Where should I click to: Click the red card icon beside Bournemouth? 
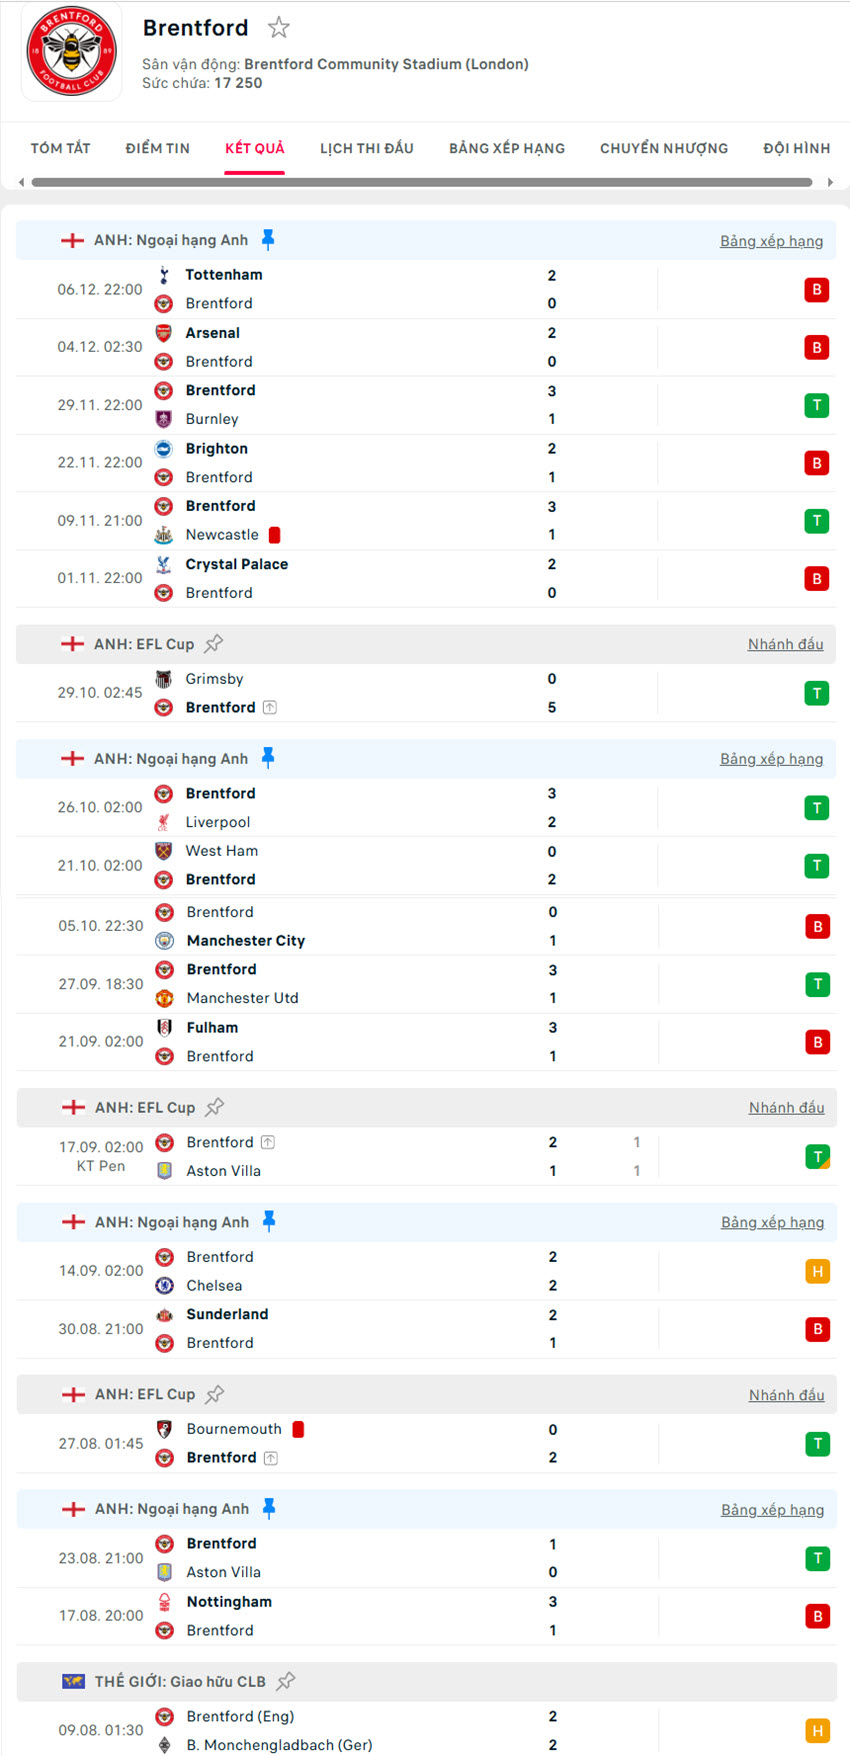coord(298,1428)
